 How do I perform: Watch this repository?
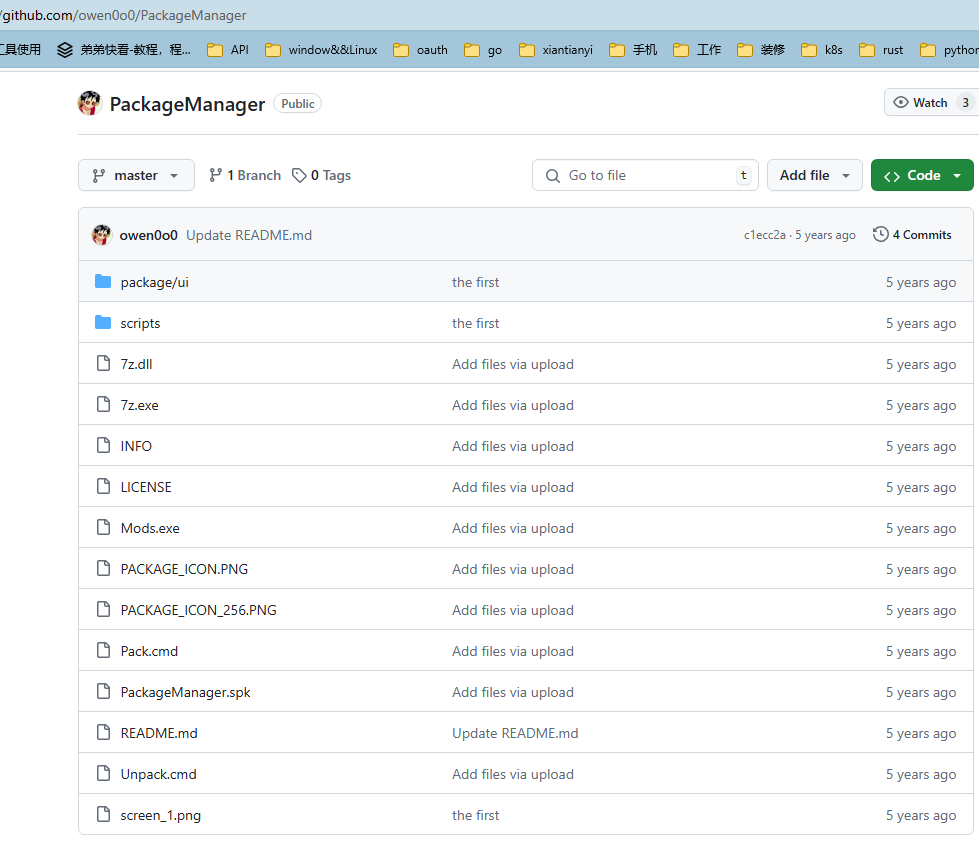(x=920, y=103)
